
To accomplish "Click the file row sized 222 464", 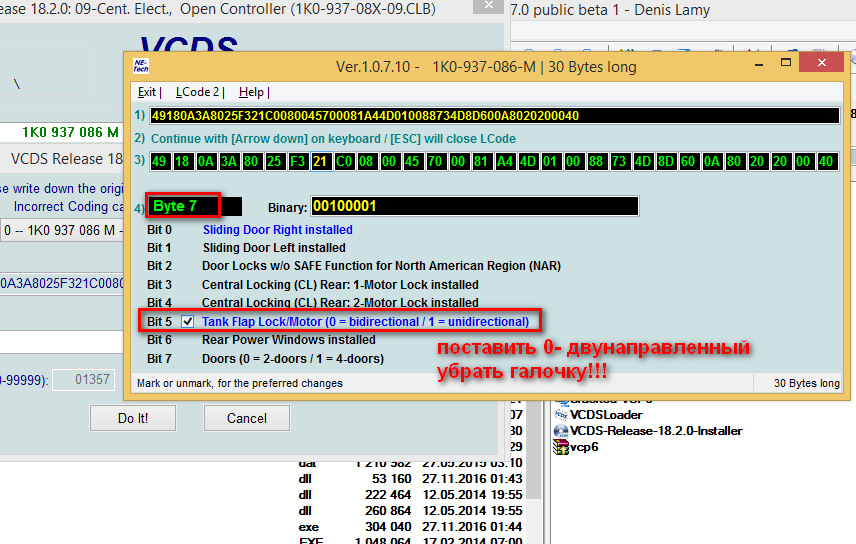I will click(x=411, y=495).
